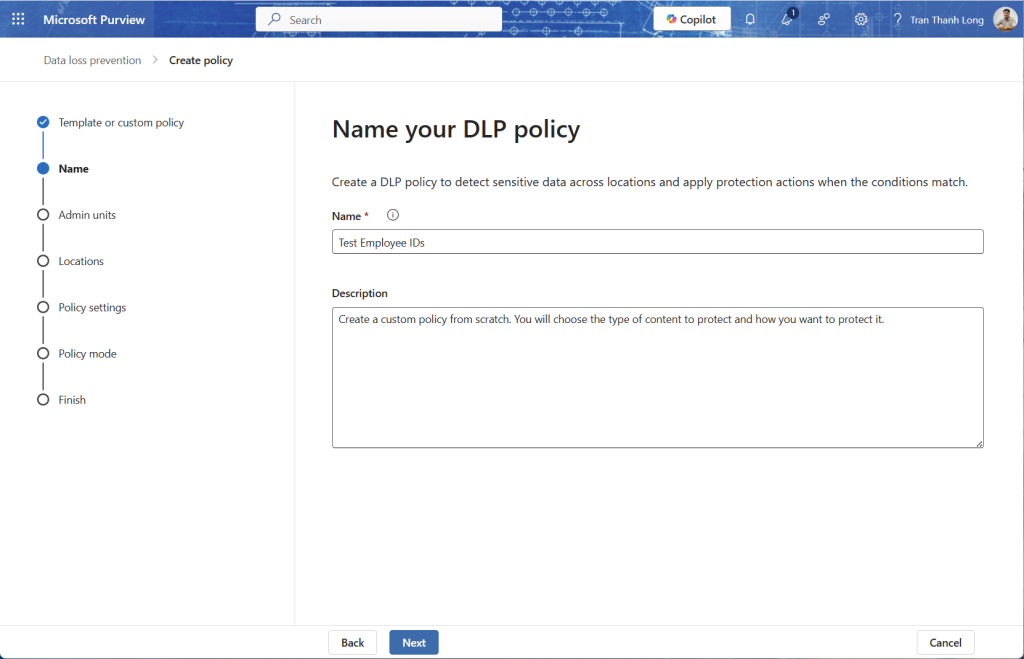
Task: Click the info icon next to Name
Action: (393, 215)
